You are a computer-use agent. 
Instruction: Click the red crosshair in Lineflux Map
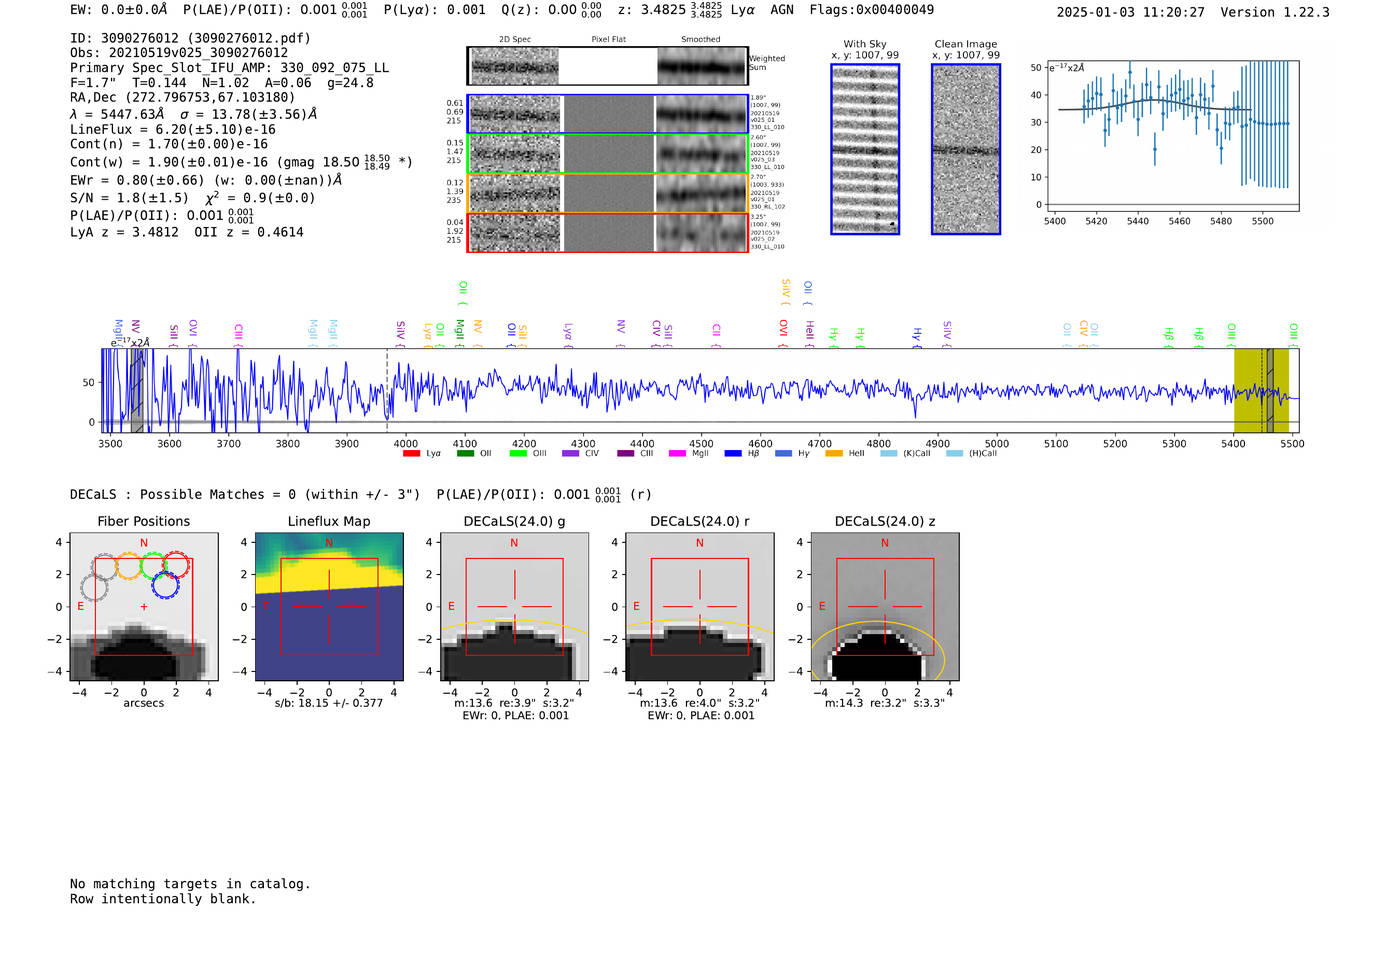pyautogui.click(x=329, y=607)
